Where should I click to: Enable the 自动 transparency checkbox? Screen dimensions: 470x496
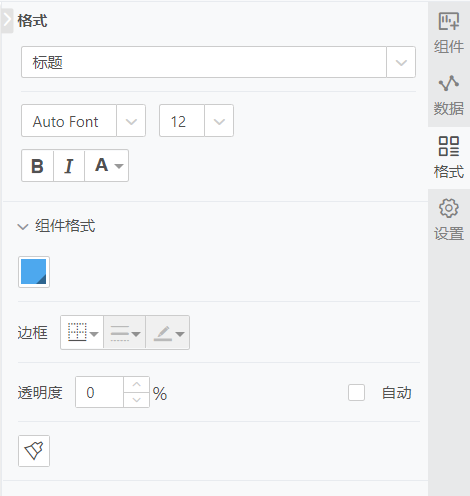click(356, 392)
